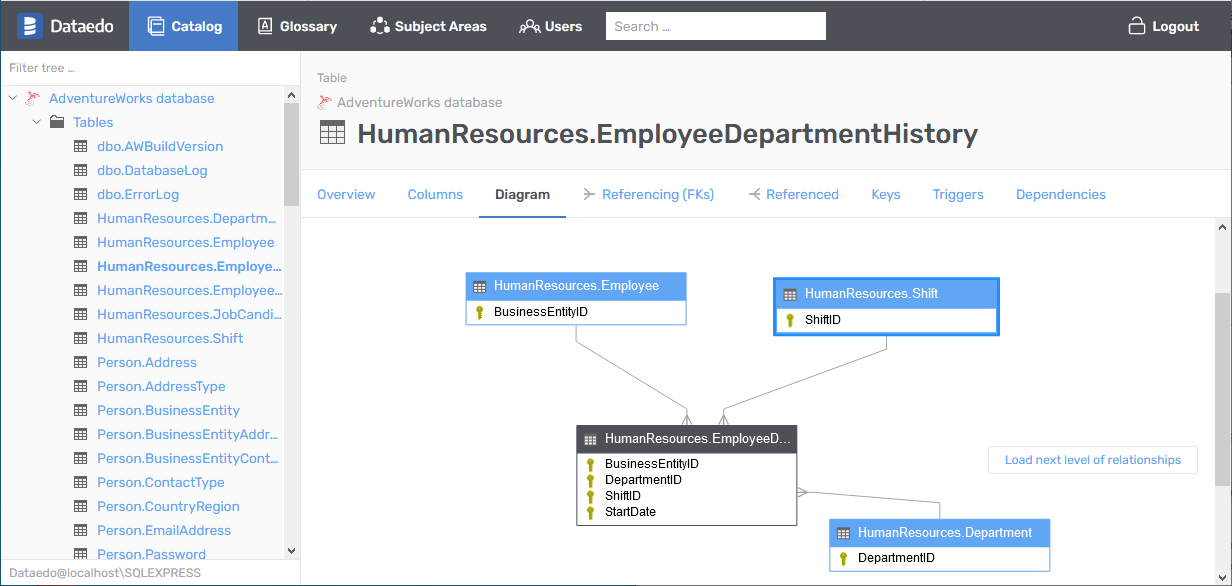Viewport: 1232px width, 586px height.
Task: Click the Dataedo logo icon
Action: tap(28, 25)
